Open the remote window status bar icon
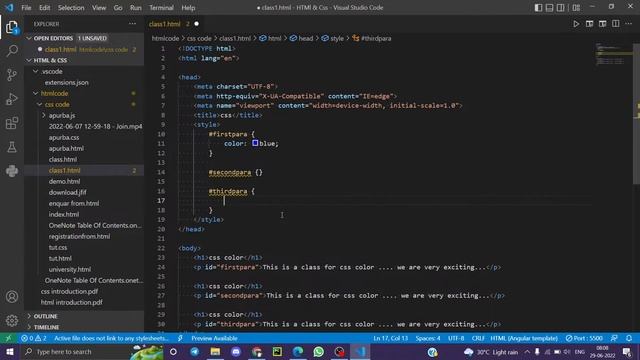This screenshot has height=360, width=640. coord(8,338)
